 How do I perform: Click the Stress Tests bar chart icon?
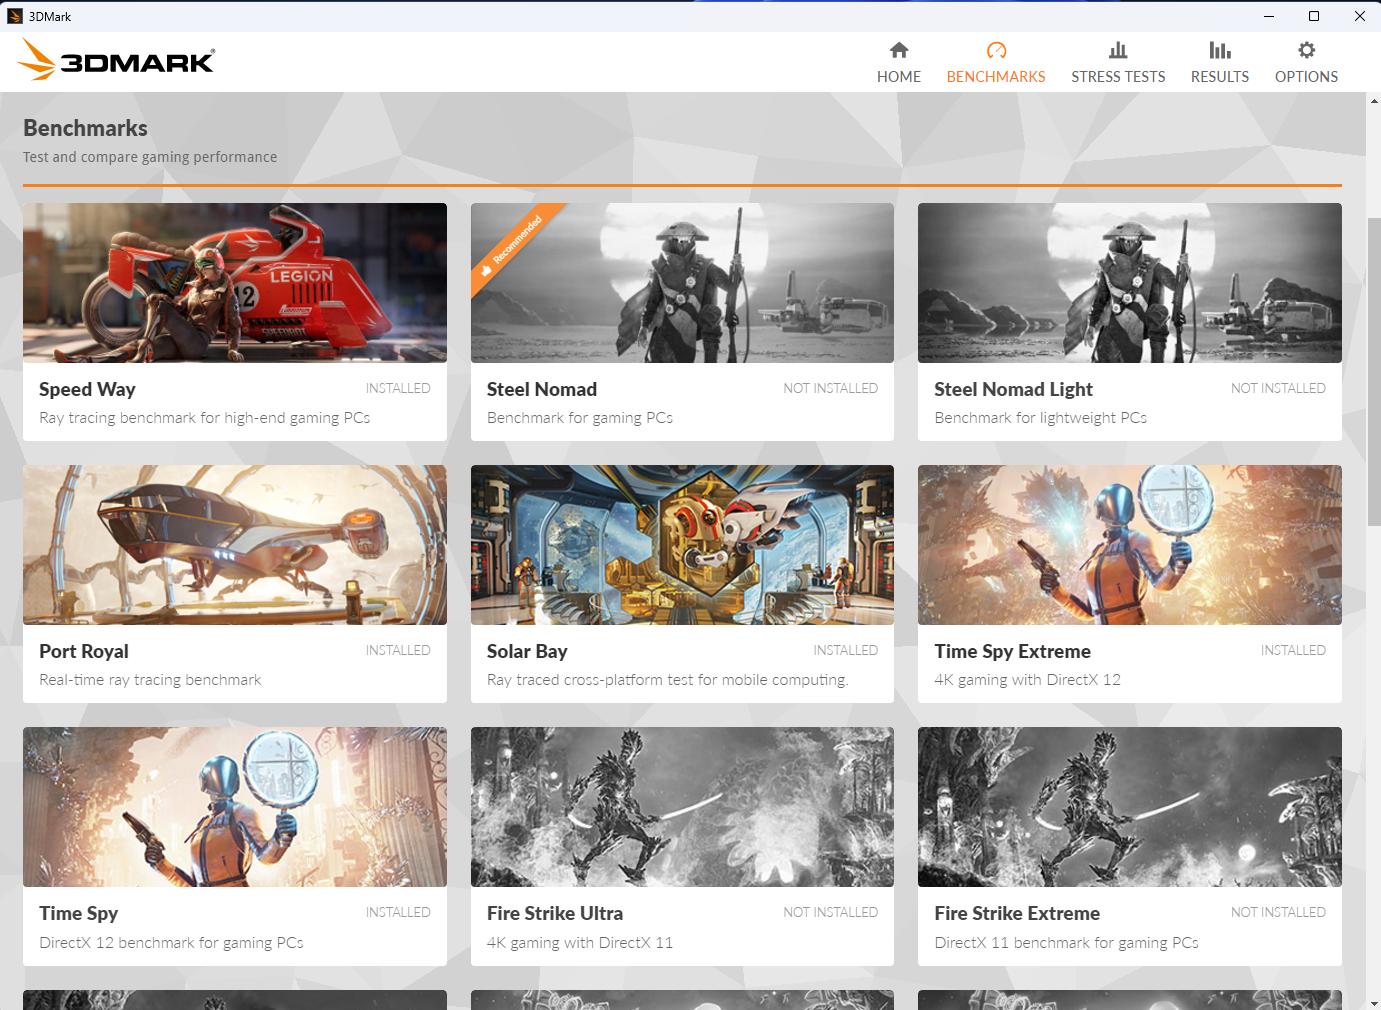pos(1117,50)
